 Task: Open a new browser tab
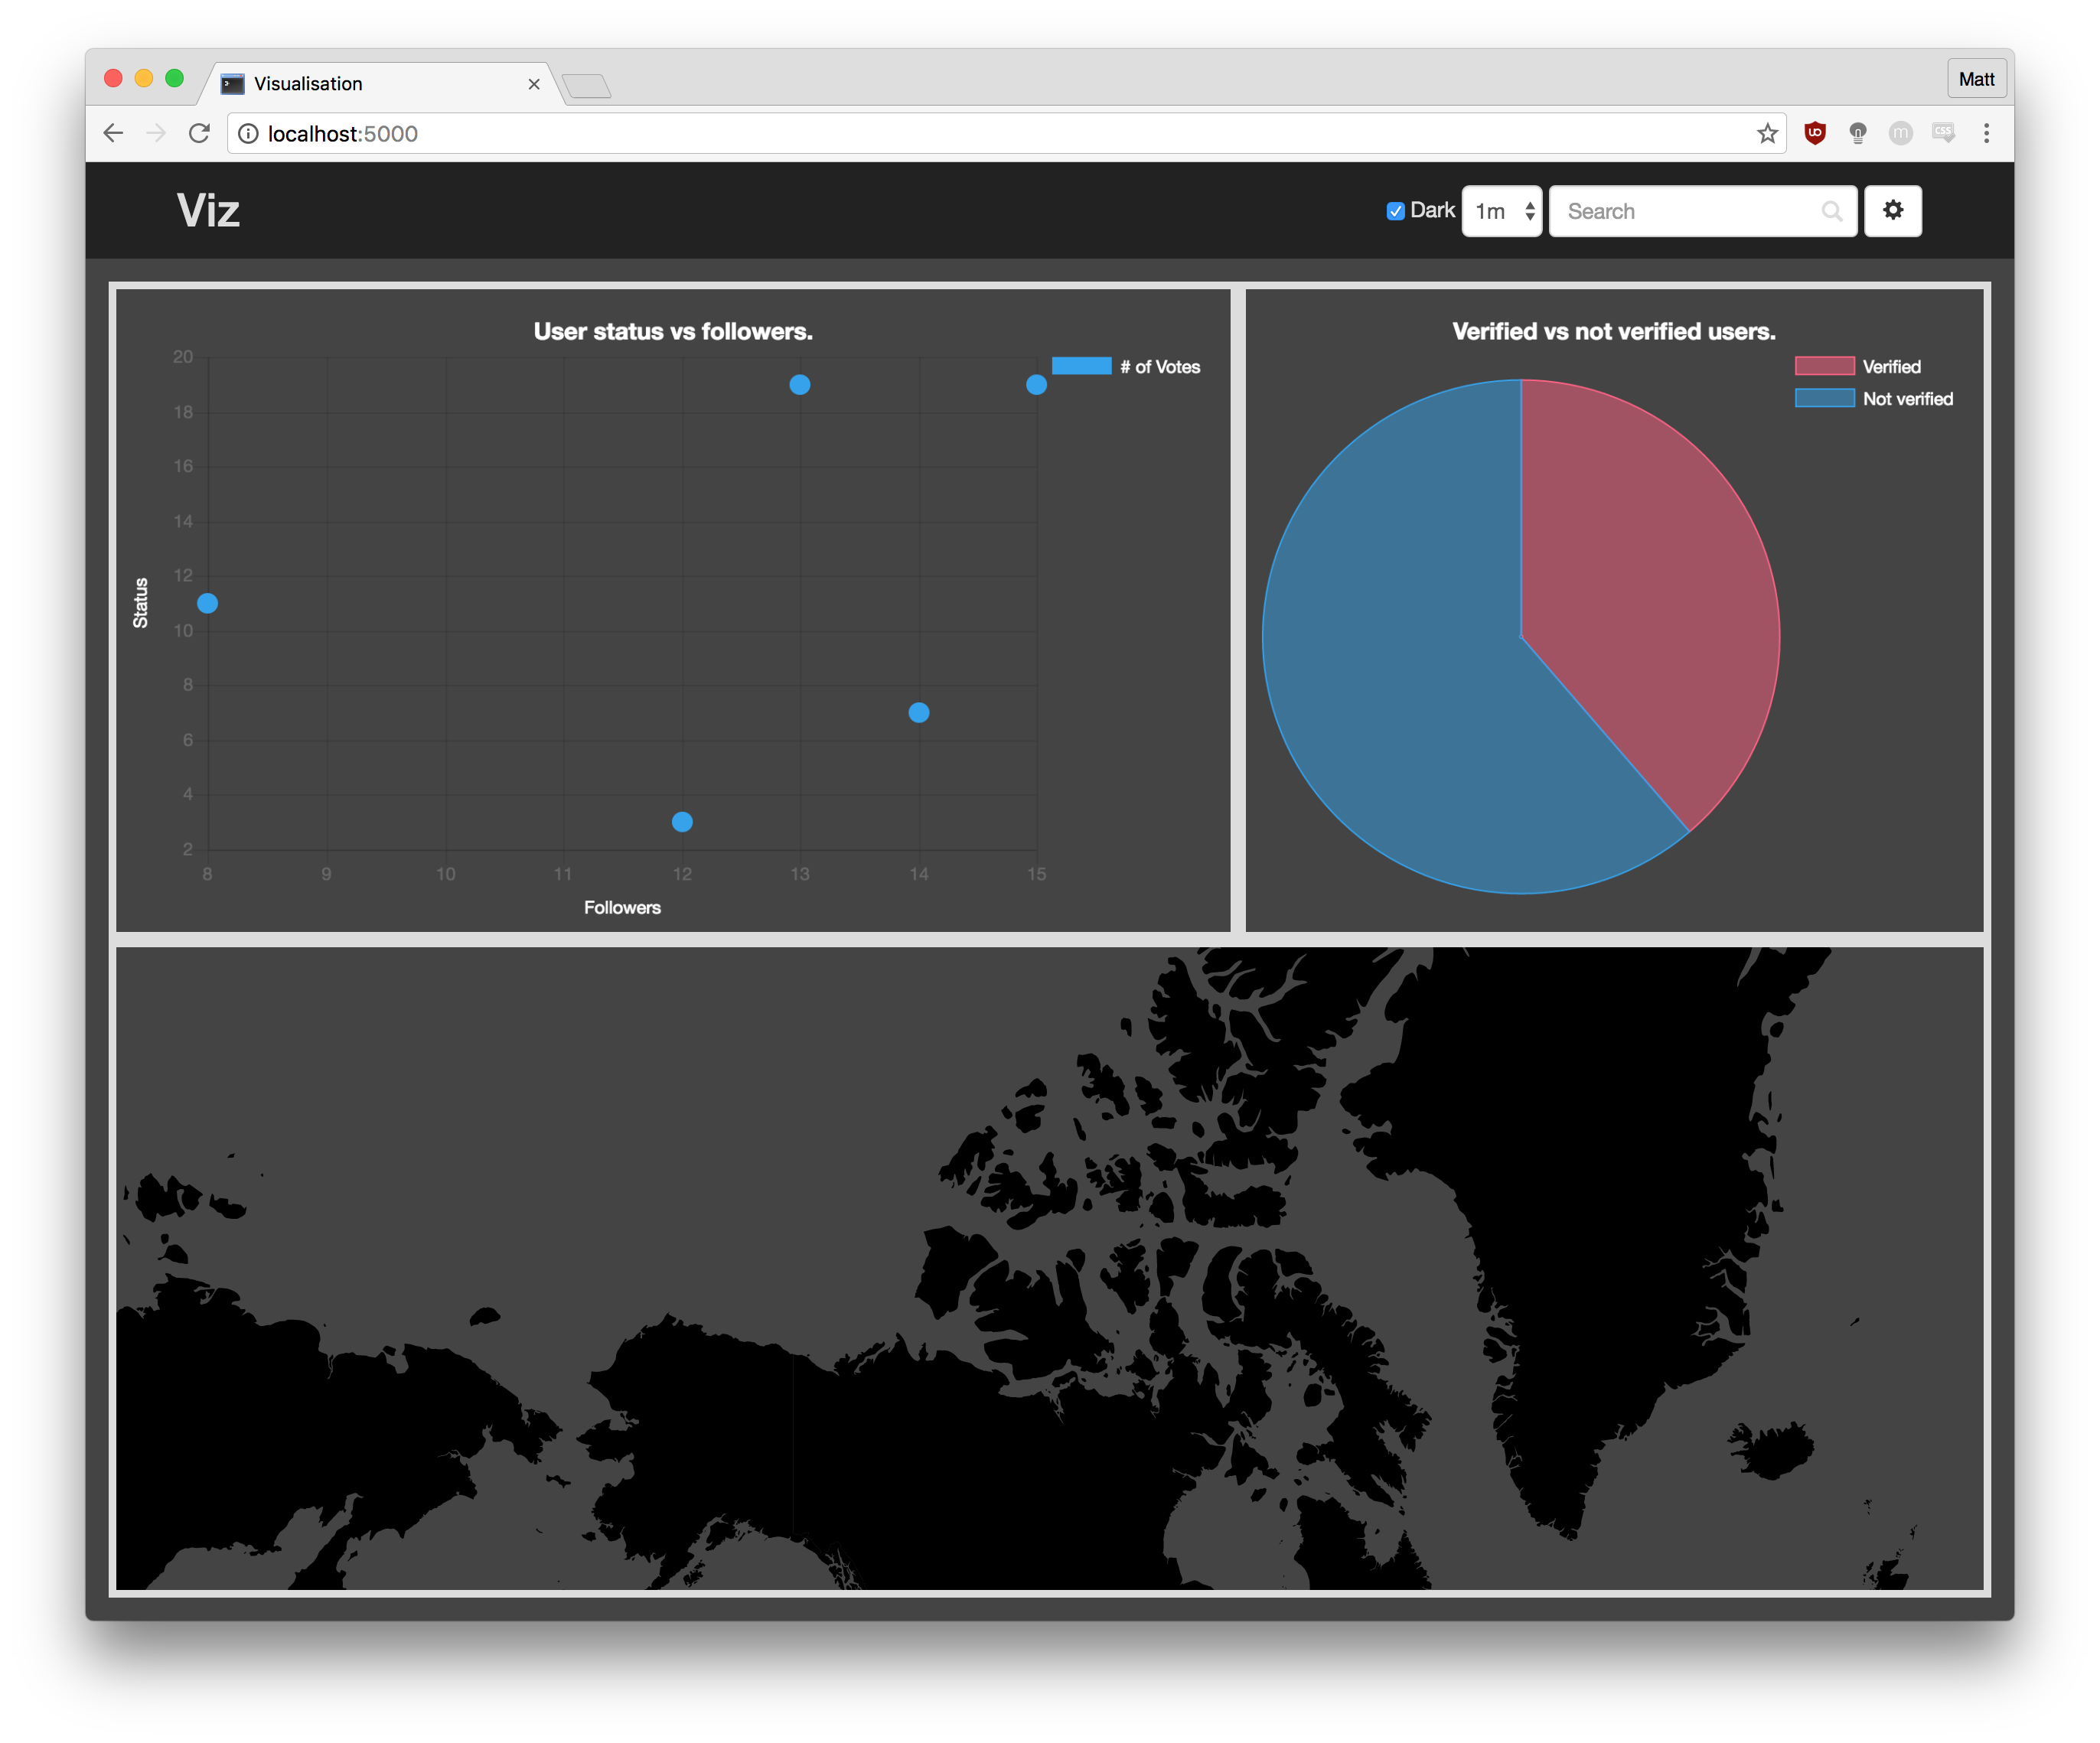pos(587,86)
